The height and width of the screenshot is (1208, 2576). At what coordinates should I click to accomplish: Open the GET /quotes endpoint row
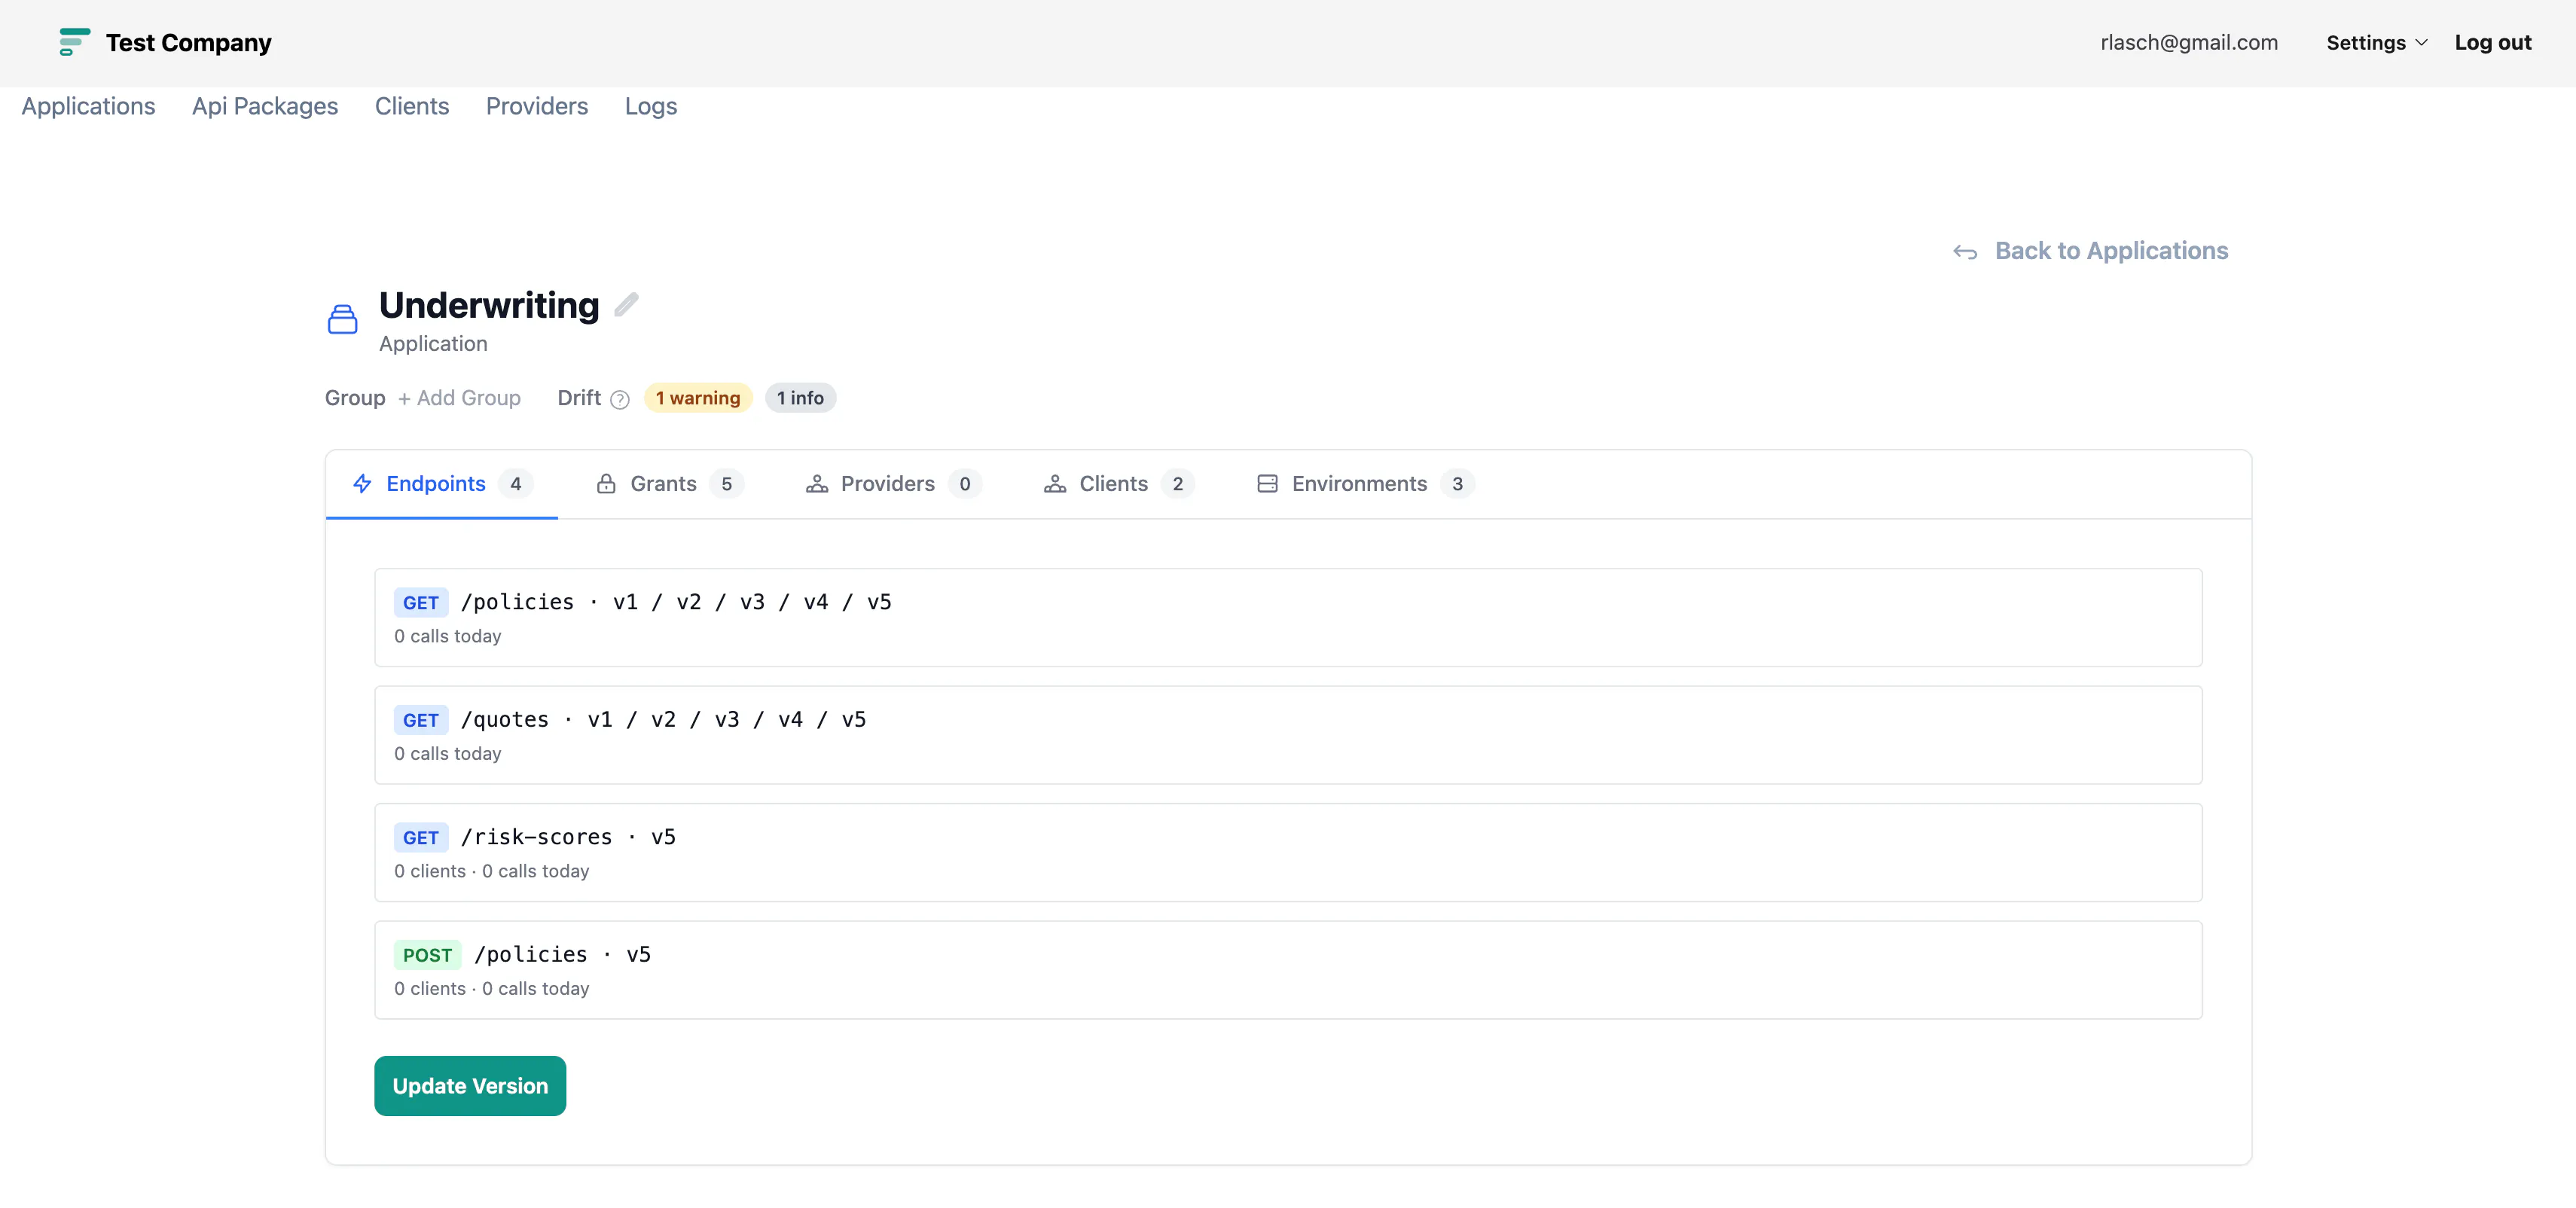(x=1288, y=735)
